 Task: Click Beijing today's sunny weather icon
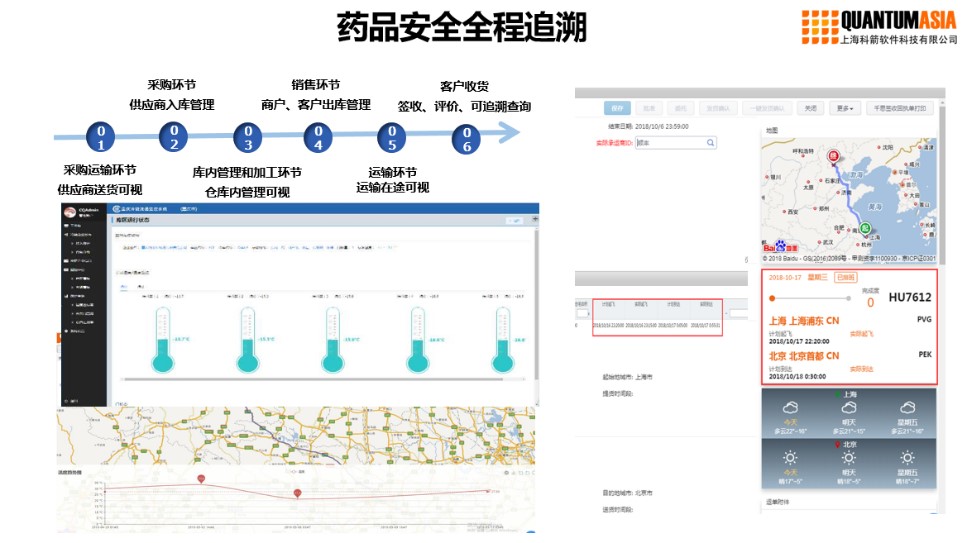[x=790, y=459]
